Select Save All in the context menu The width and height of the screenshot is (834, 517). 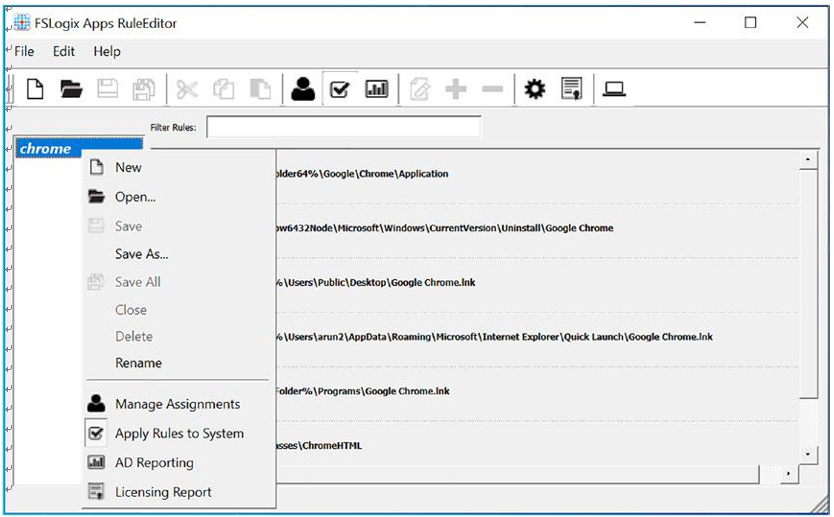(179, 282)
